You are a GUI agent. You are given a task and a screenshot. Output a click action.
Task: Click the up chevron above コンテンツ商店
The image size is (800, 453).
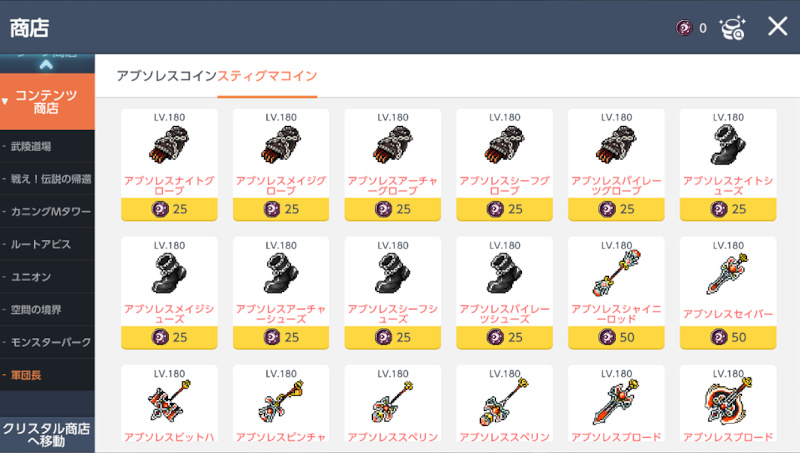(46, 64)
